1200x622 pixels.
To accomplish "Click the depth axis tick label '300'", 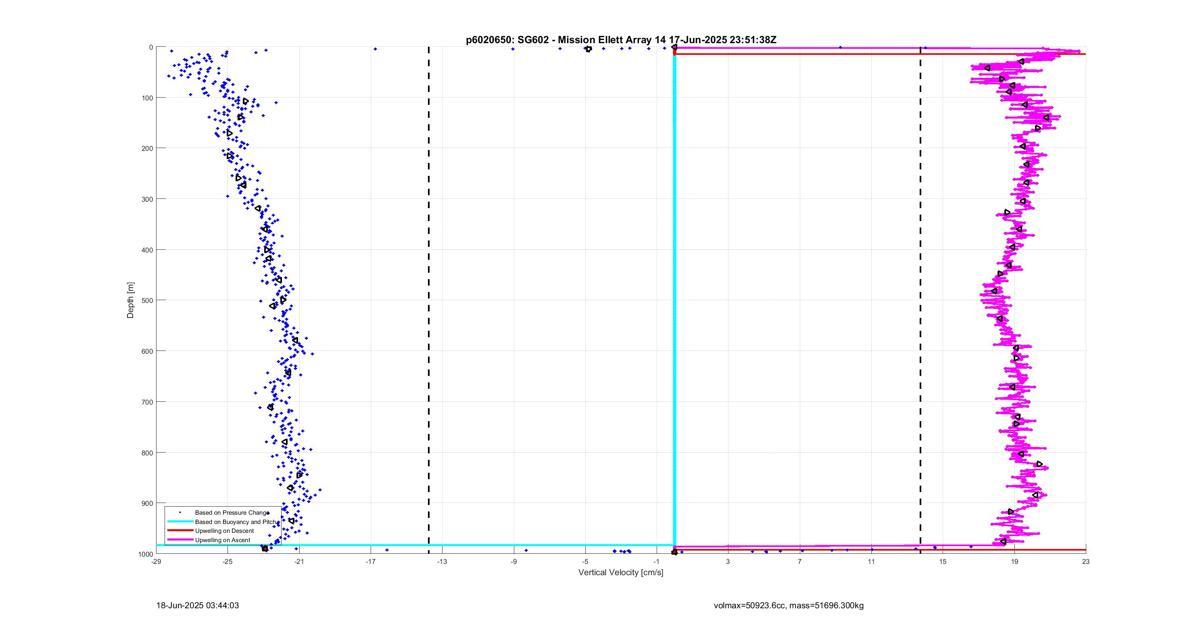I will pyautogui.click(x=146, y=199).
